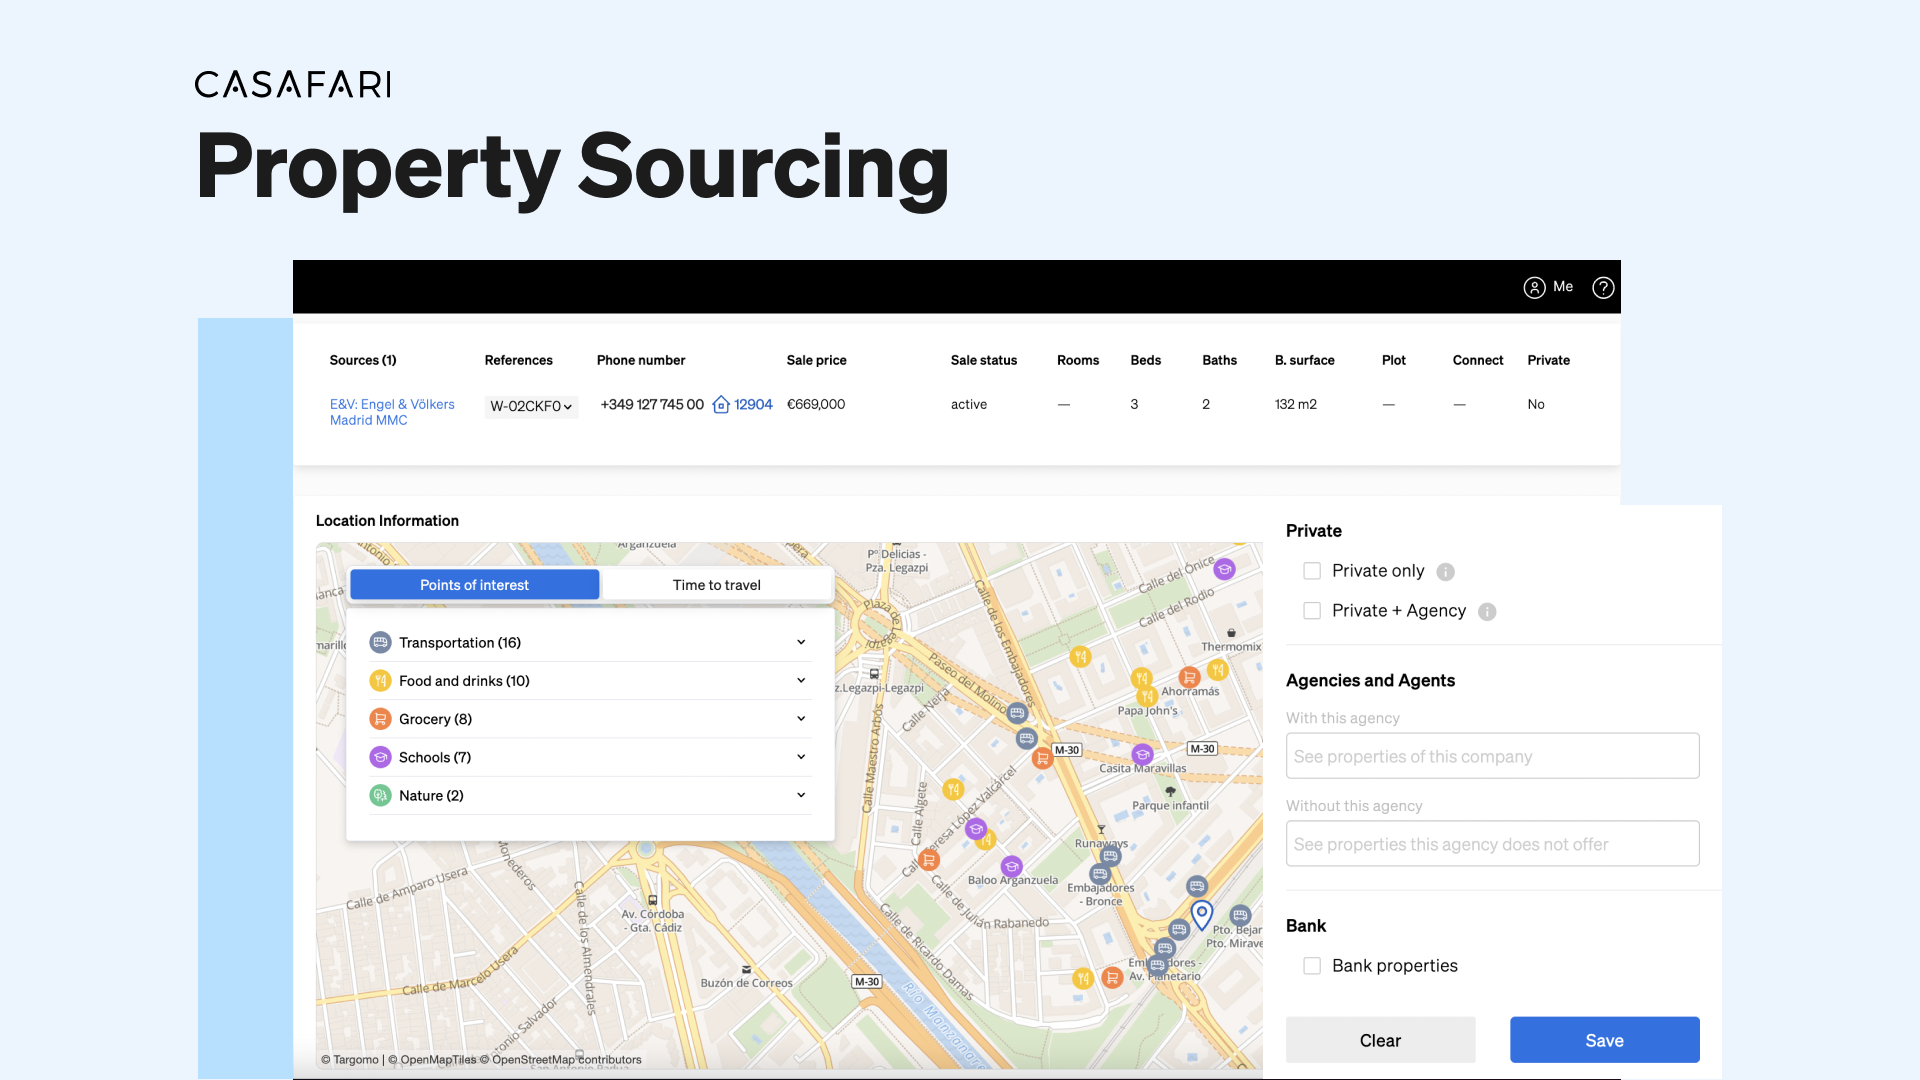Click the transport marker near Pto. Bejar
This screenshot has height=1080, width=1920.
point(1240,915)
